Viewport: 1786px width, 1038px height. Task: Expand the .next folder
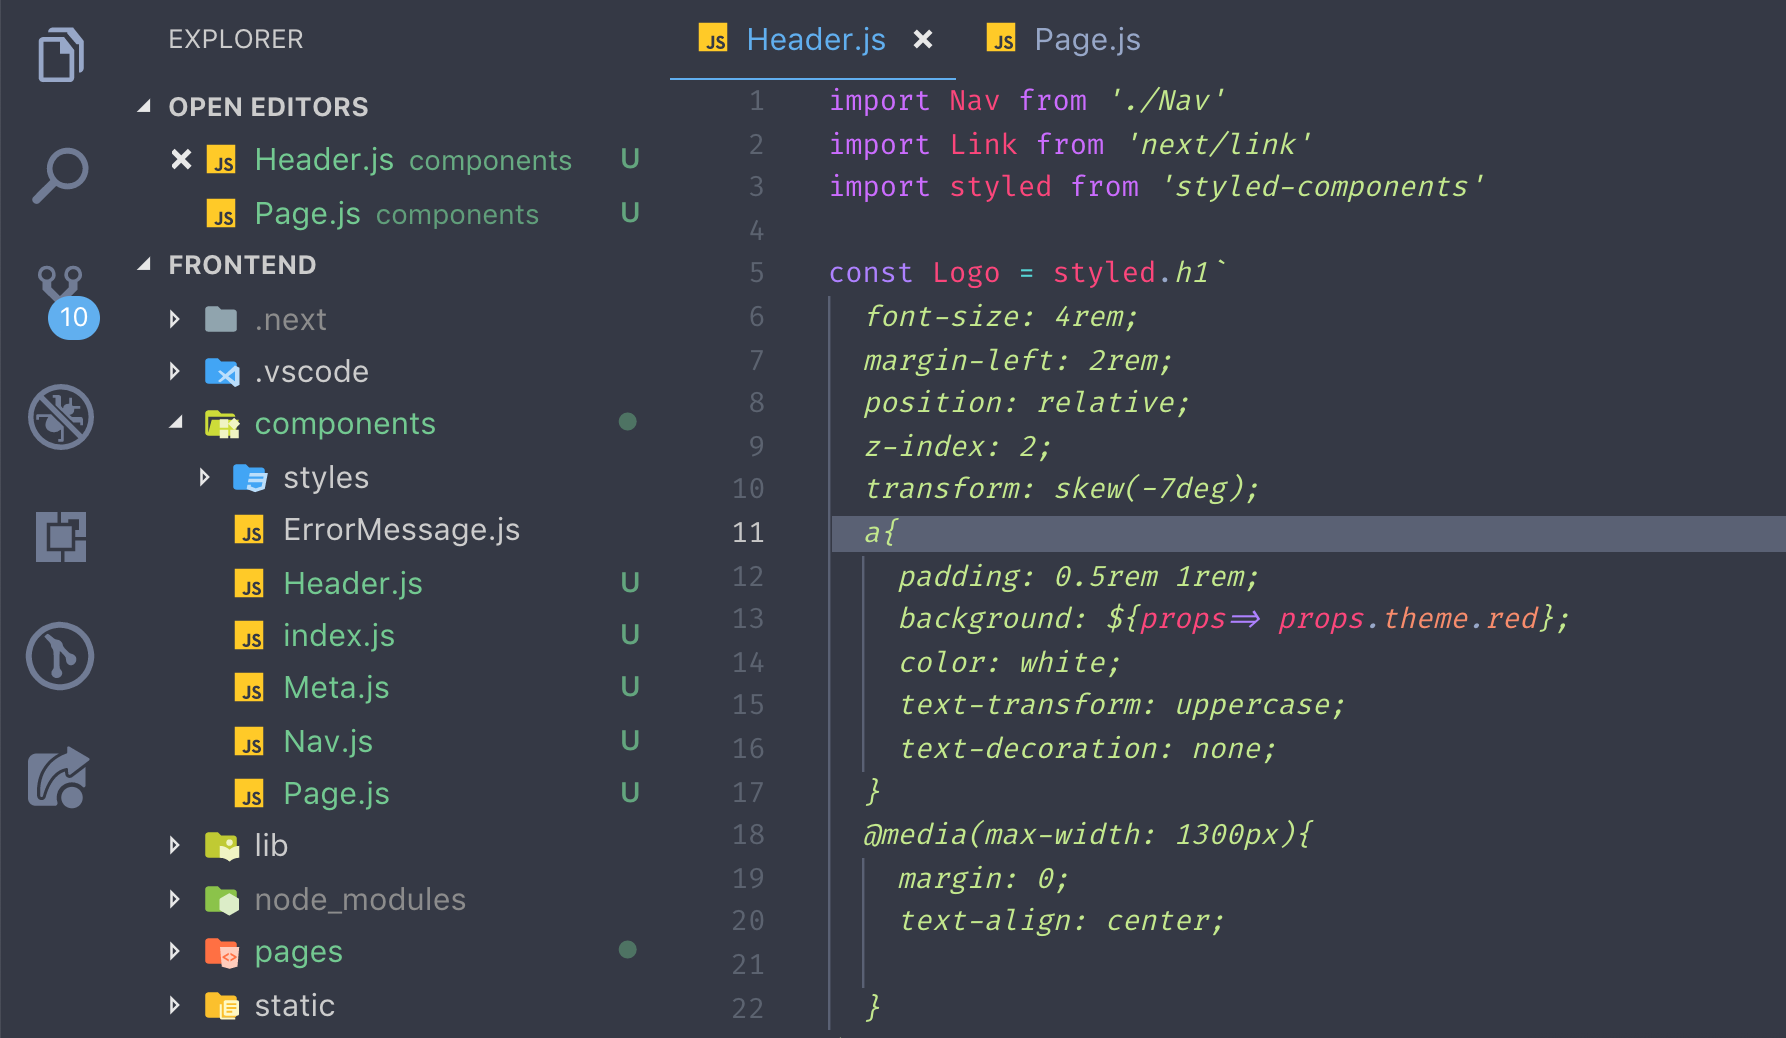(x=175, y=319)
